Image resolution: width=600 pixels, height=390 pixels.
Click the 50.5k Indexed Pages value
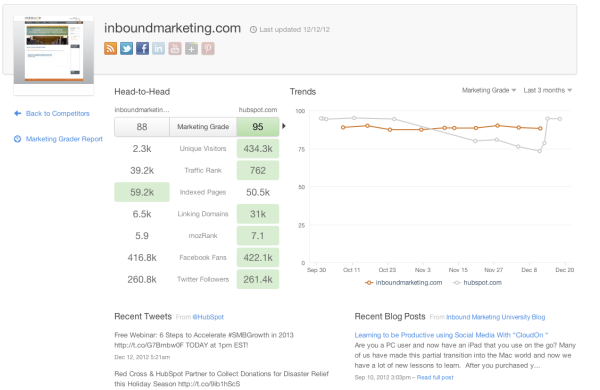tap(258, 192)
